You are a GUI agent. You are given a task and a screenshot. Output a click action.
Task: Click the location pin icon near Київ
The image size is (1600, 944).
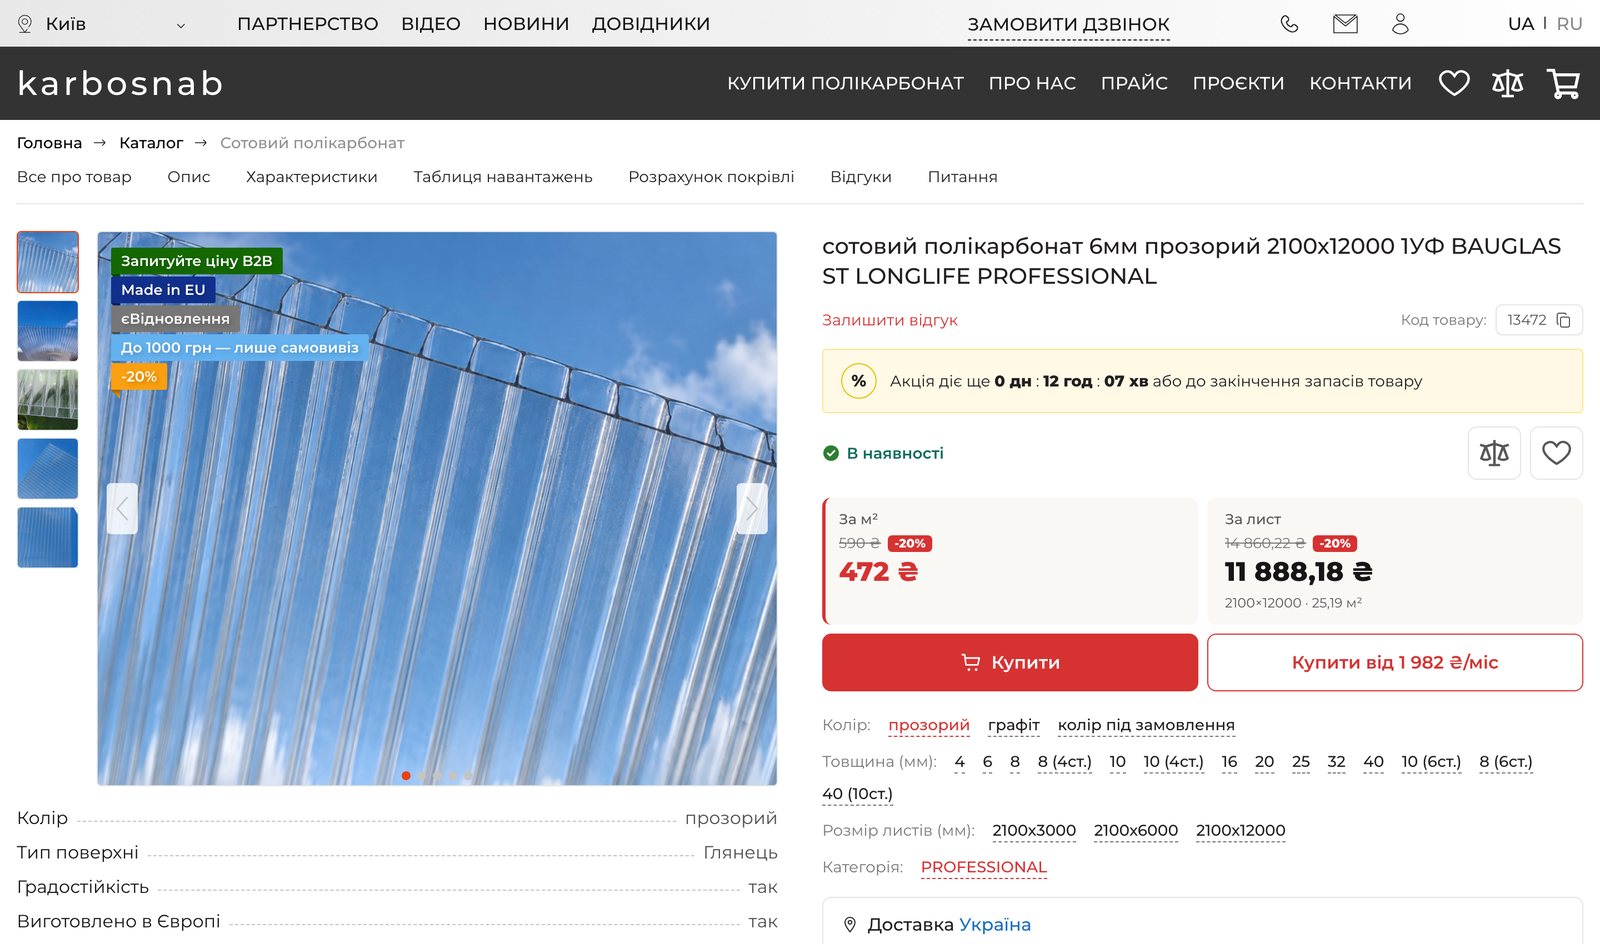click(25, 24)
